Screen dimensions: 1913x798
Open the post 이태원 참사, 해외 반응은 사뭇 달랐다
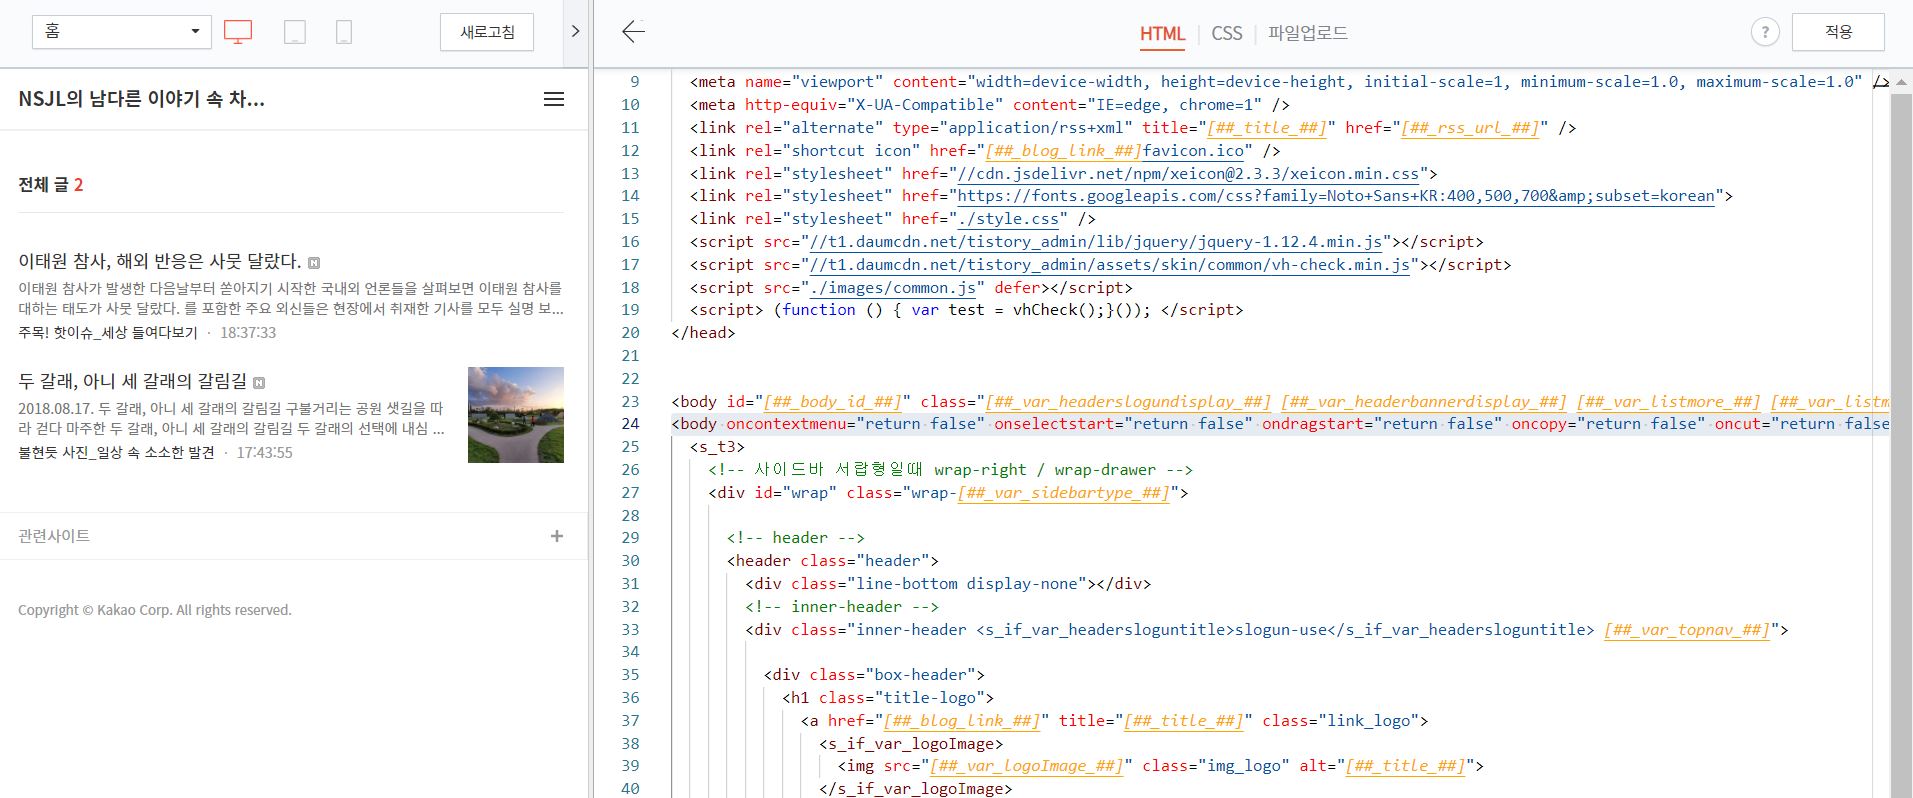click(x=160, y=261)
